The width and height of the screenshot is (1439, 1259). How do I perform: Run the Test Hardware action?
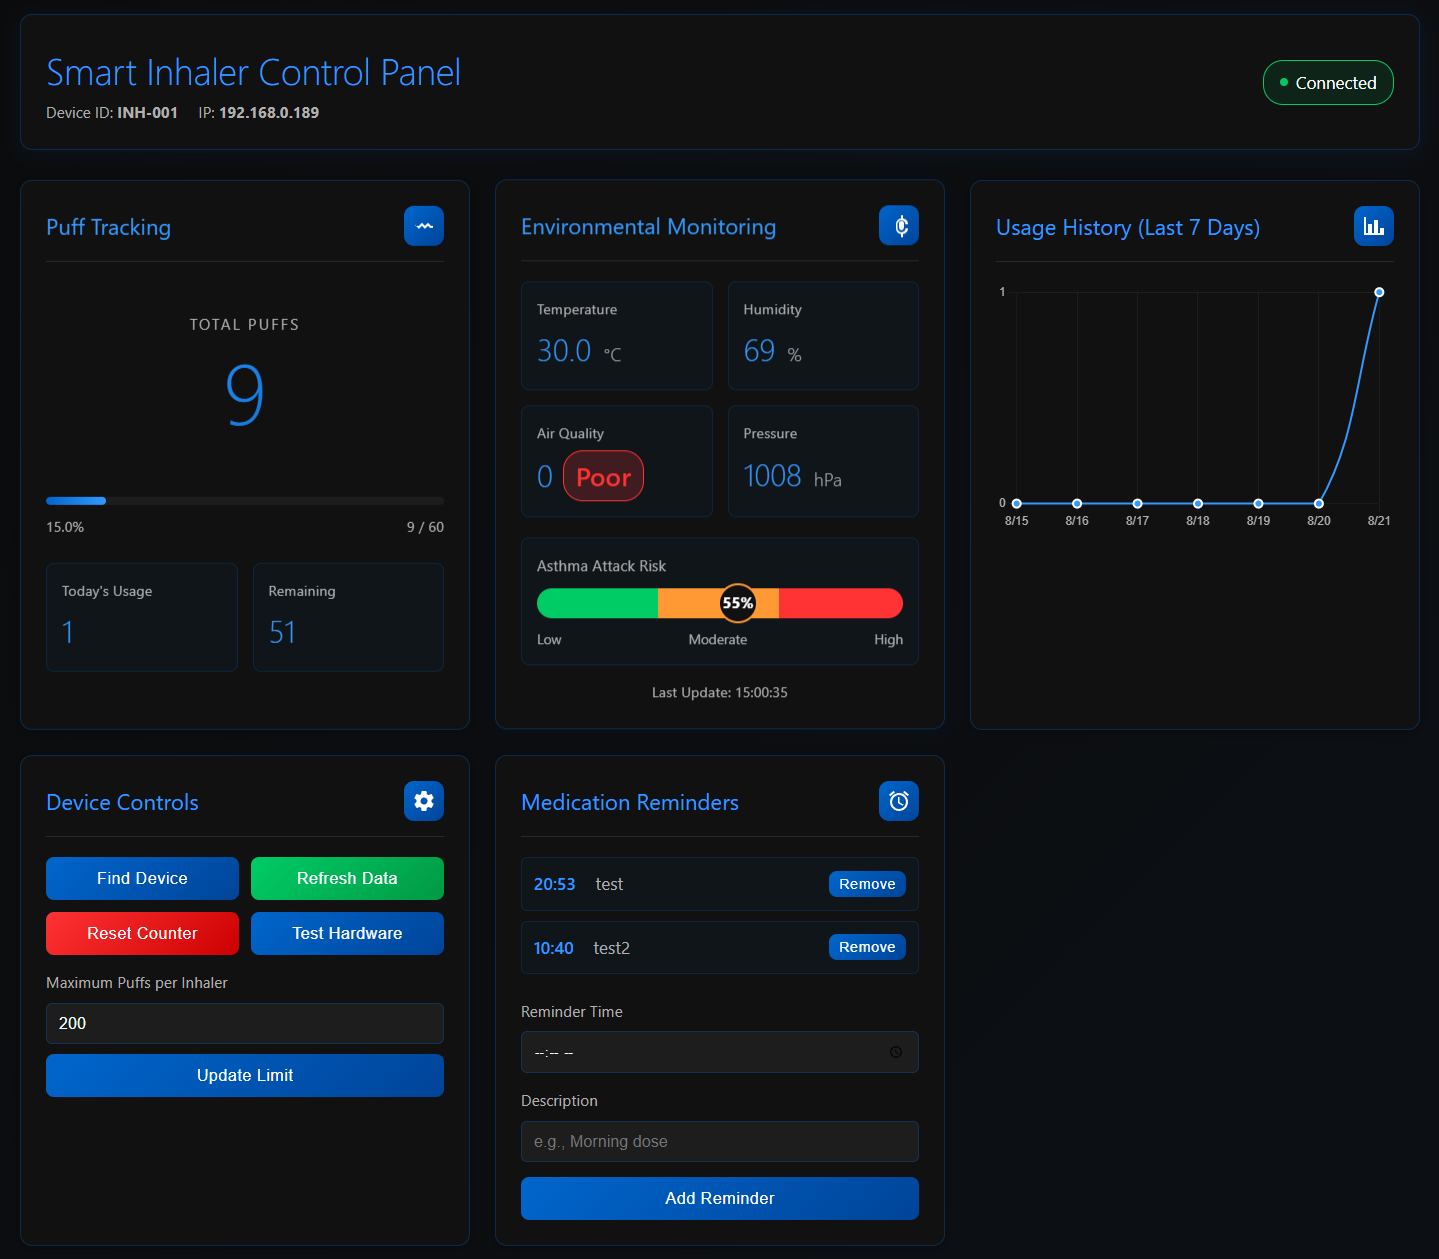pyautogui.click(x=347, y=933)
